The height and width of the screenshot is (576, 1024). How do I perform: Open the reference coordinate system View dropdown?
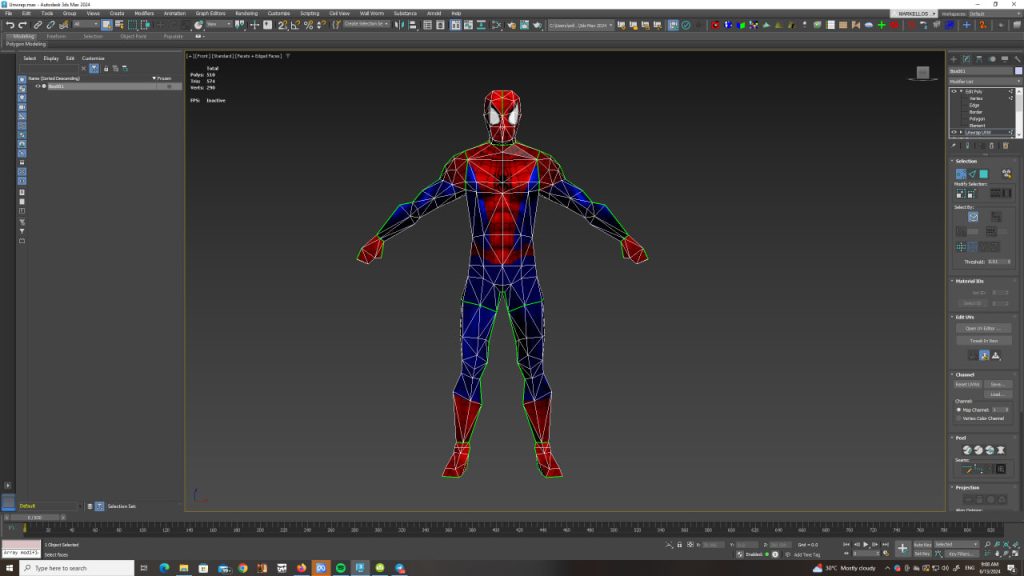pos(219,25)
